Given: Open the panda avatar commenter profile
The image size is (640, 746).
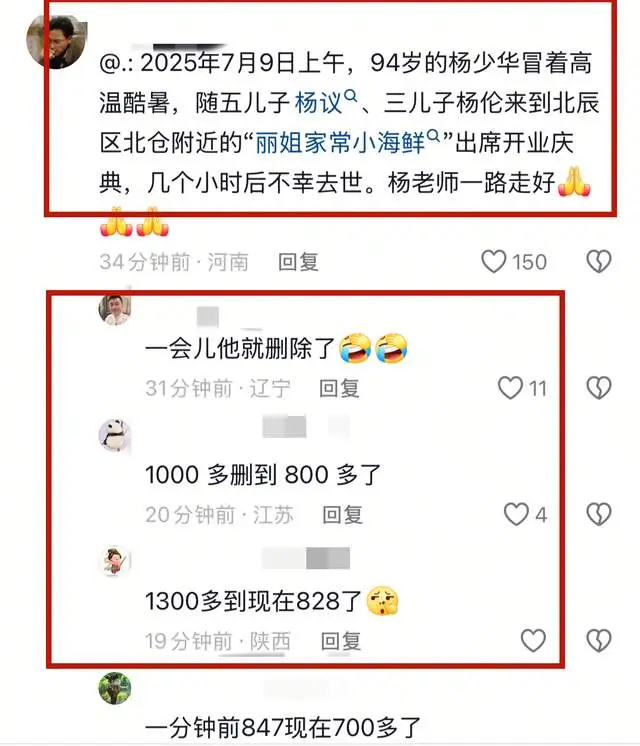Looking at the screenshot, I should click(x=114, y=435).
